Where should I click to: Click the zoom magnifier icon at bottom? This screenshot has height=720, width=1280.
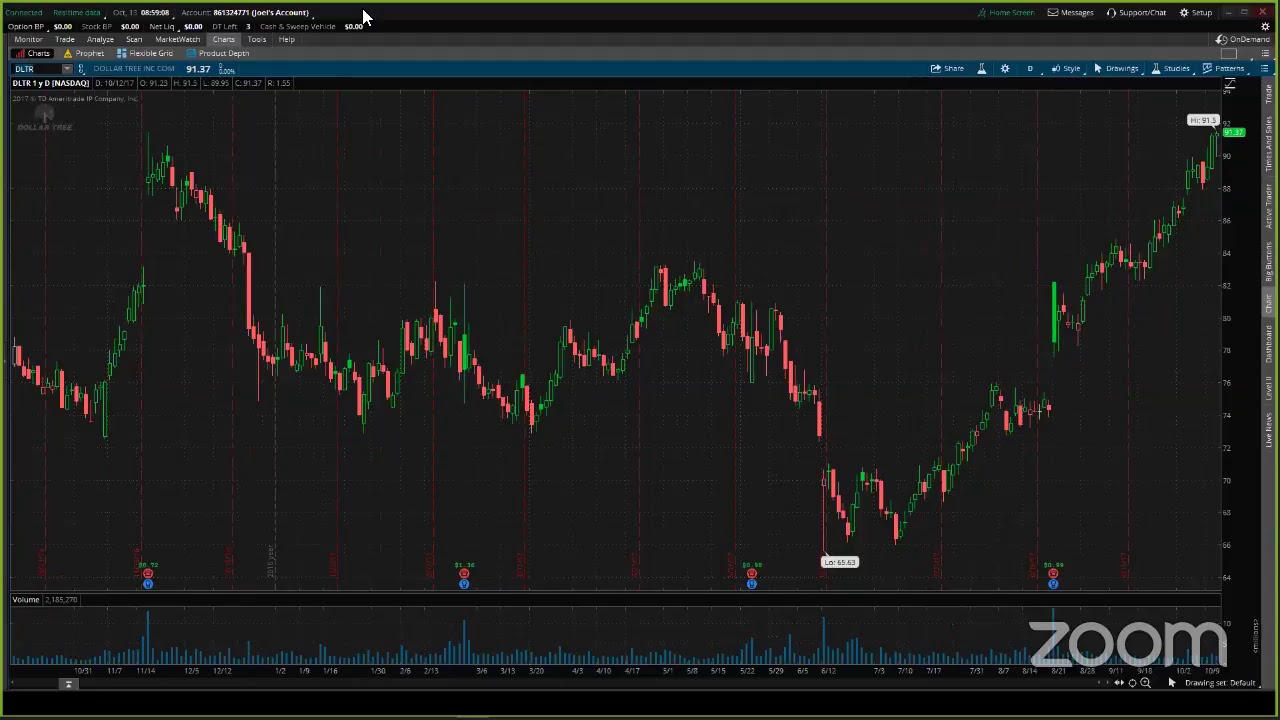(x=1145, y=683)
